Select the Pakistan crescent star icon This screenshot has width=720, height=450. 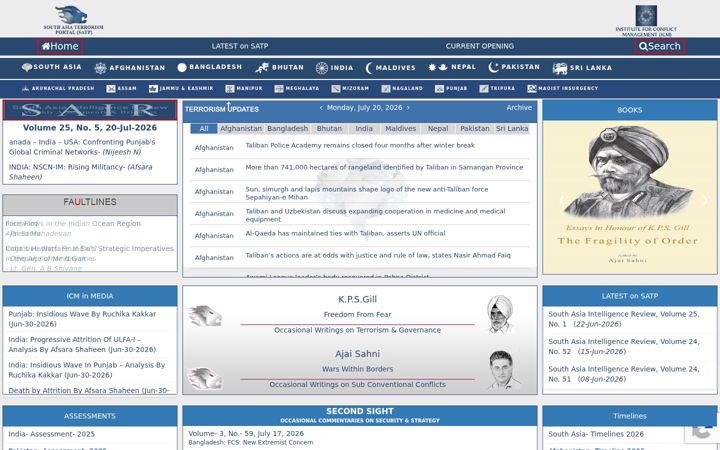click(x=494, y=68)
